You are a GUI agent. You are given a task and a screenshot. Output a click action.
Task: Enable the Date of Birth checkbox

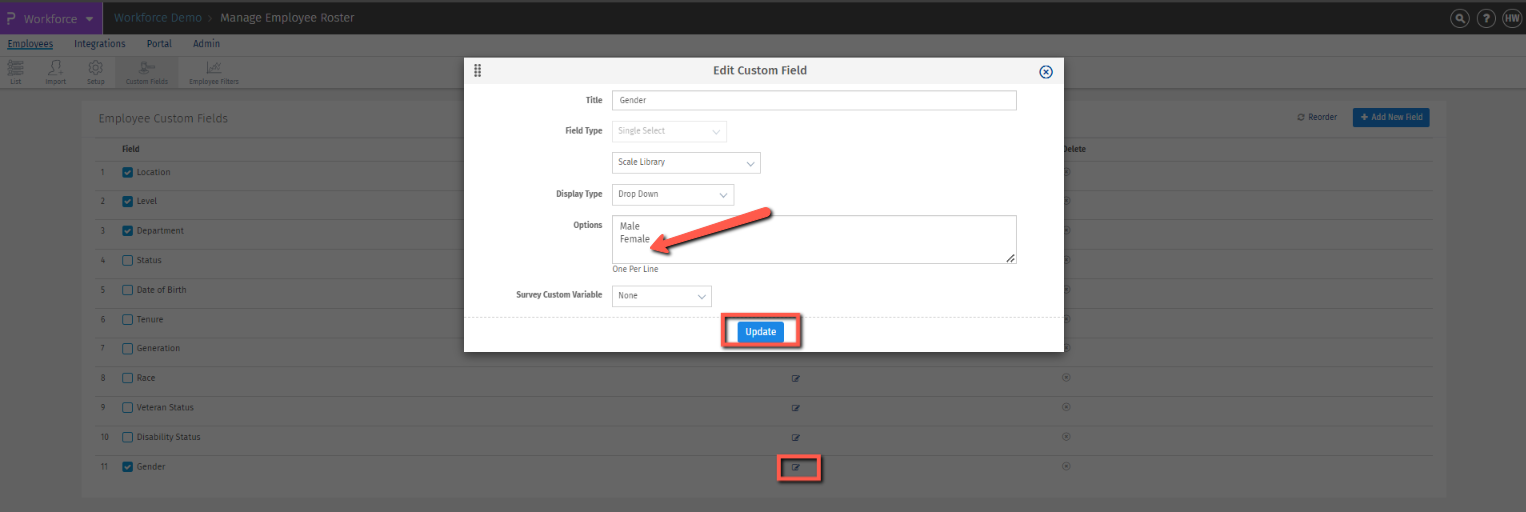point(127,290)
